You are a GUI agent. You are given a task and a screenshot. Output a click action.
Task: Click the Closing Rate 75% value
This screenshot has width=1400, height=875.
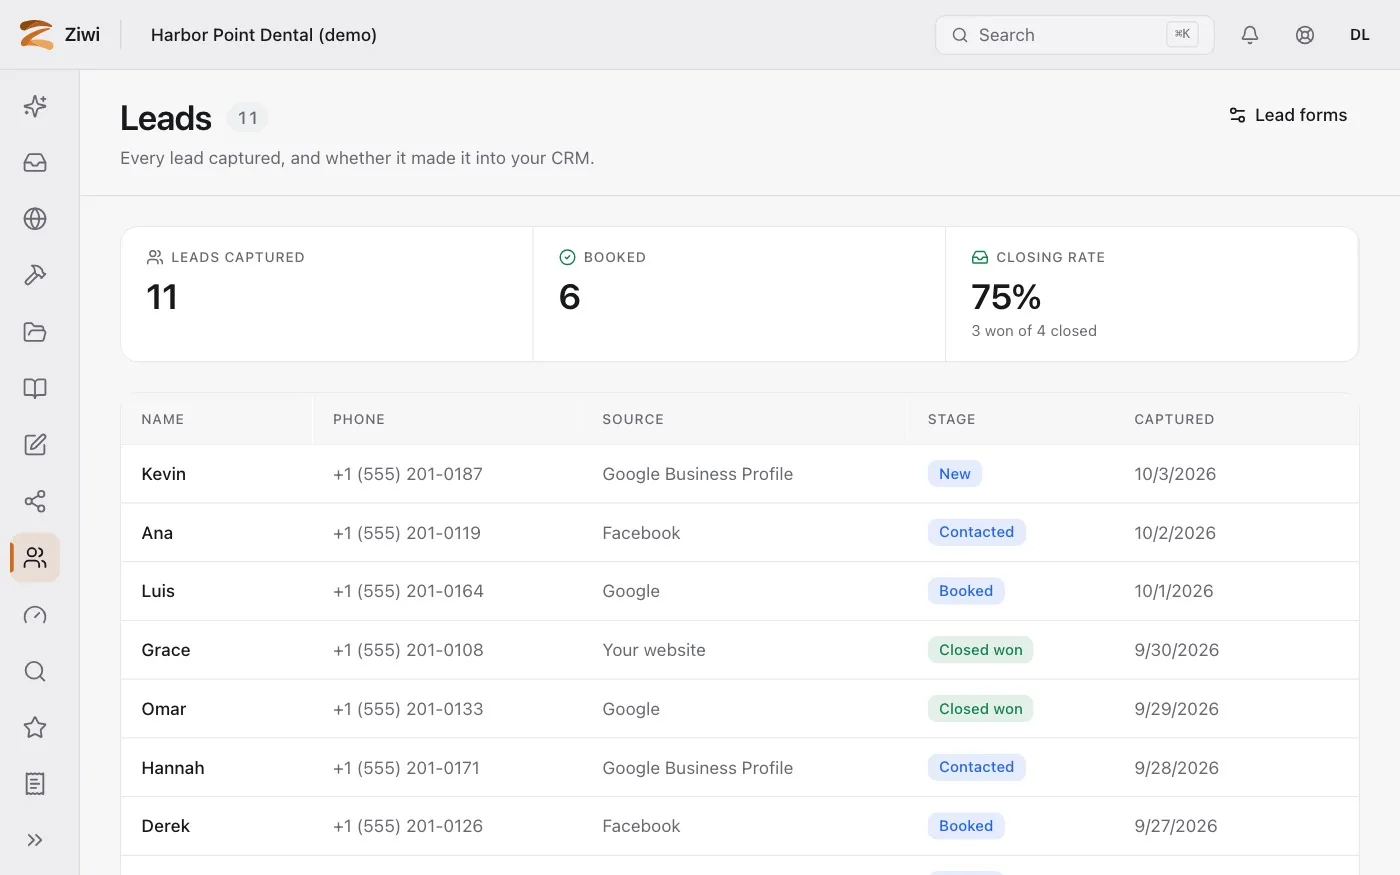click(x=1006, y=297)
